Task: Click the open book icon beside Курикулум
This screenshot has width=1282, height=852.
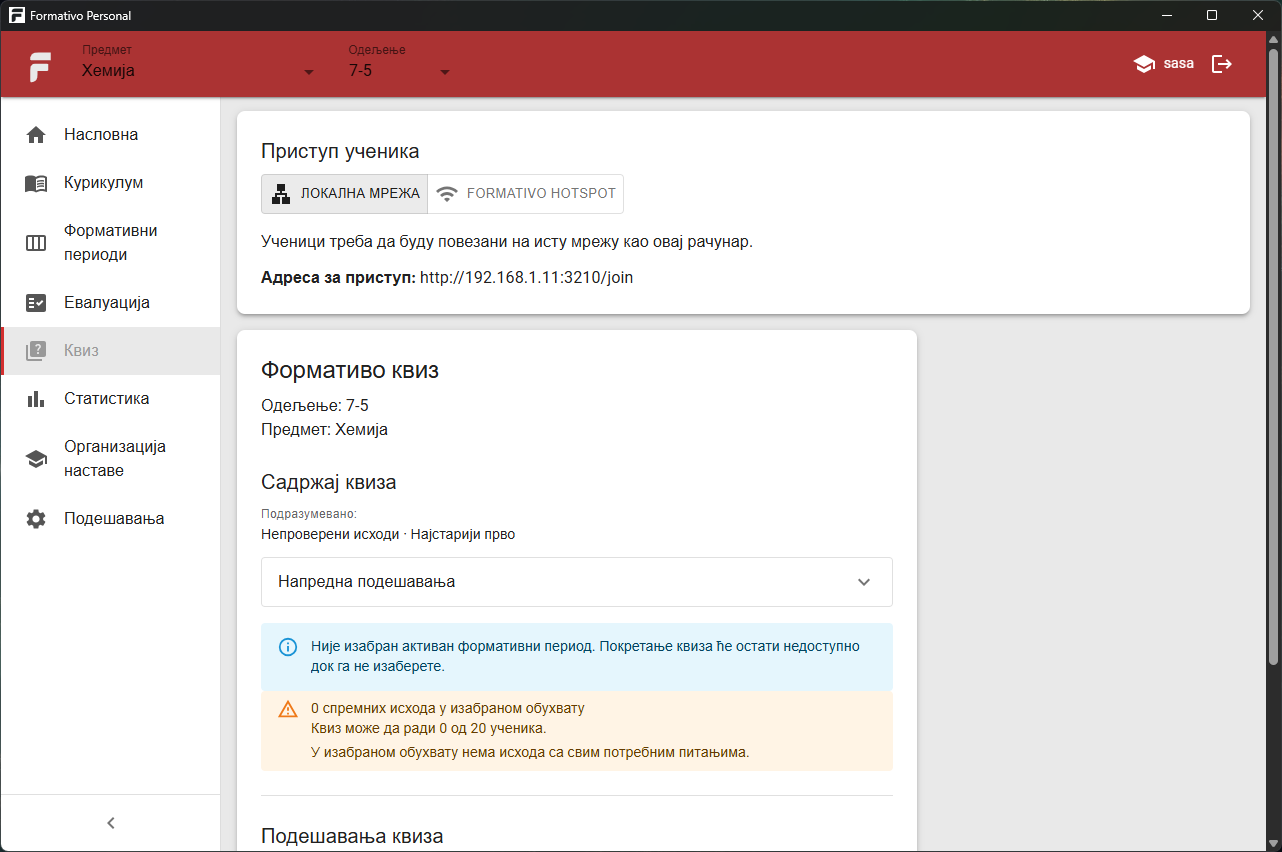Action: coord(36,183)
